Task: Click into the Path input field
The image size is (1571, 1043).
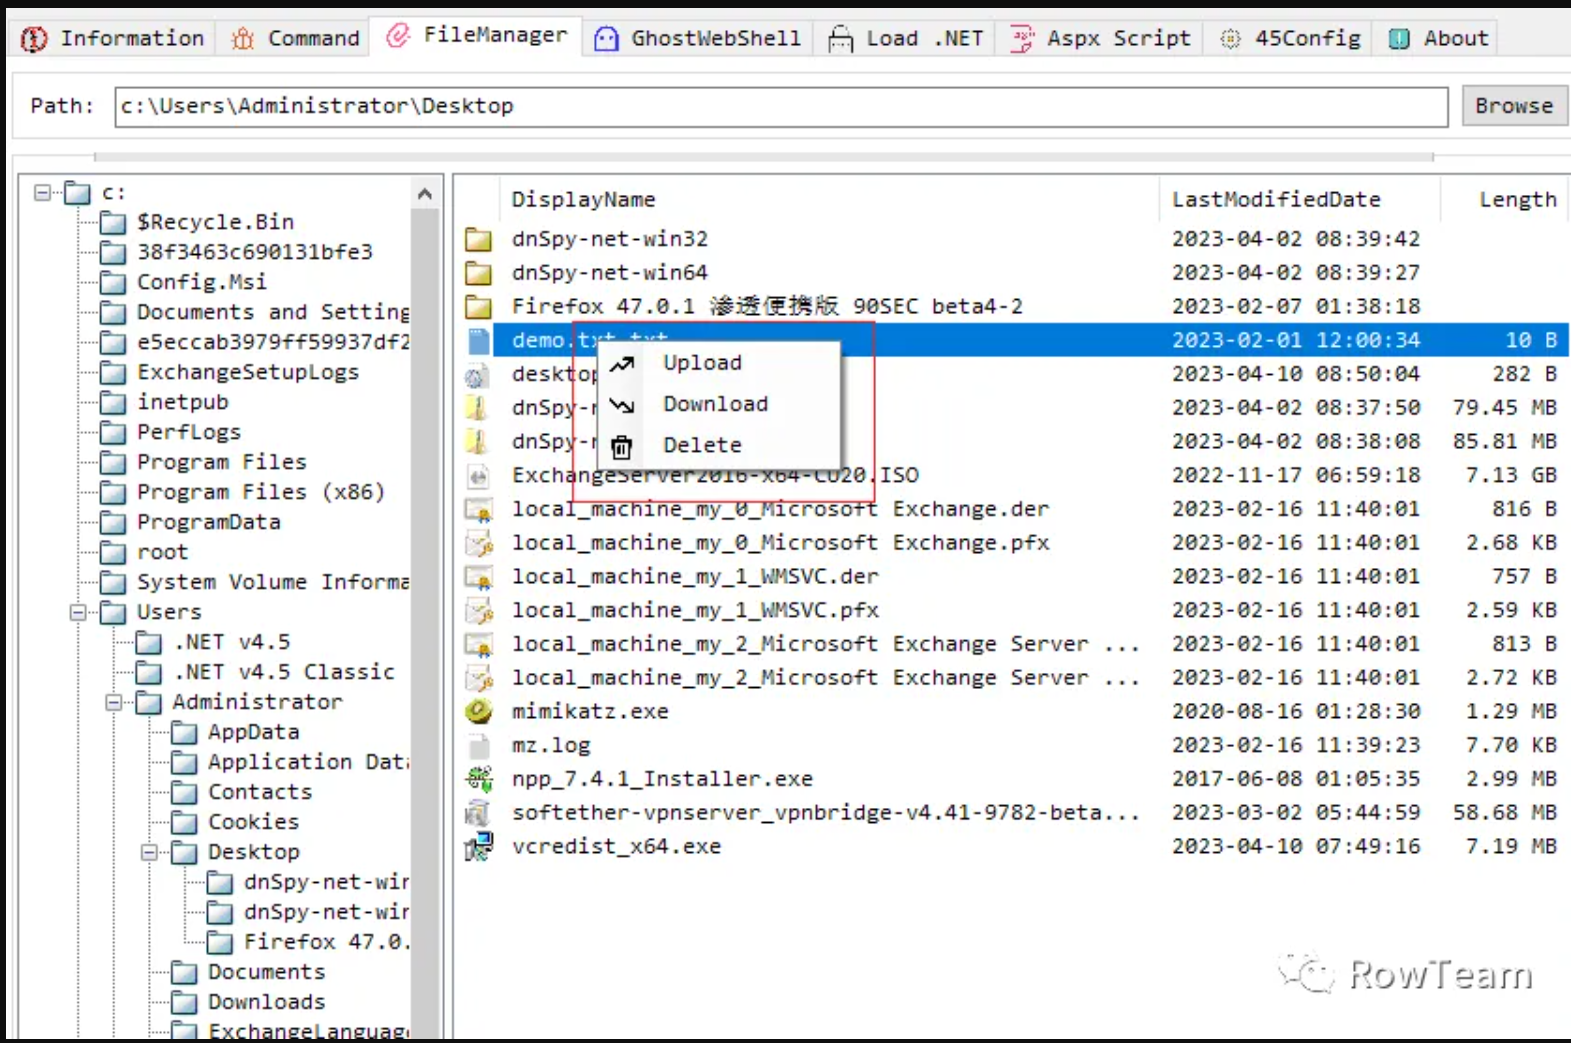Action: 781,106
